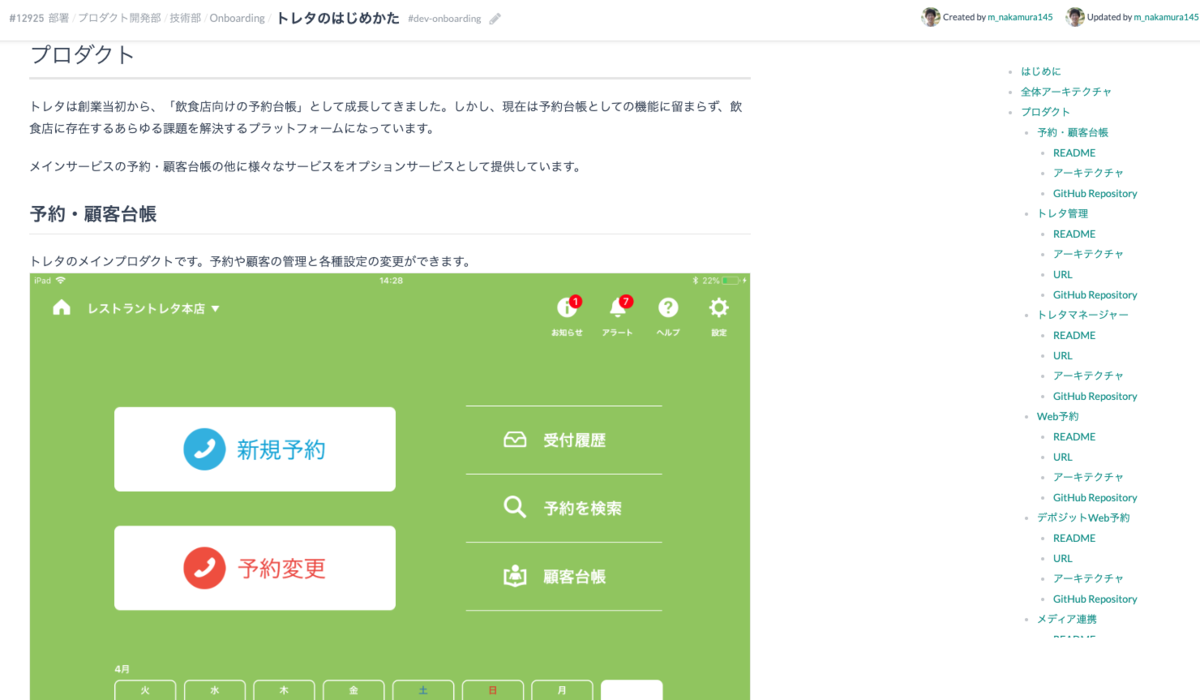Click the inbox icon next to 受付履歴
The width and height of the screenshot is (1200, 700).
coord(515,439)
